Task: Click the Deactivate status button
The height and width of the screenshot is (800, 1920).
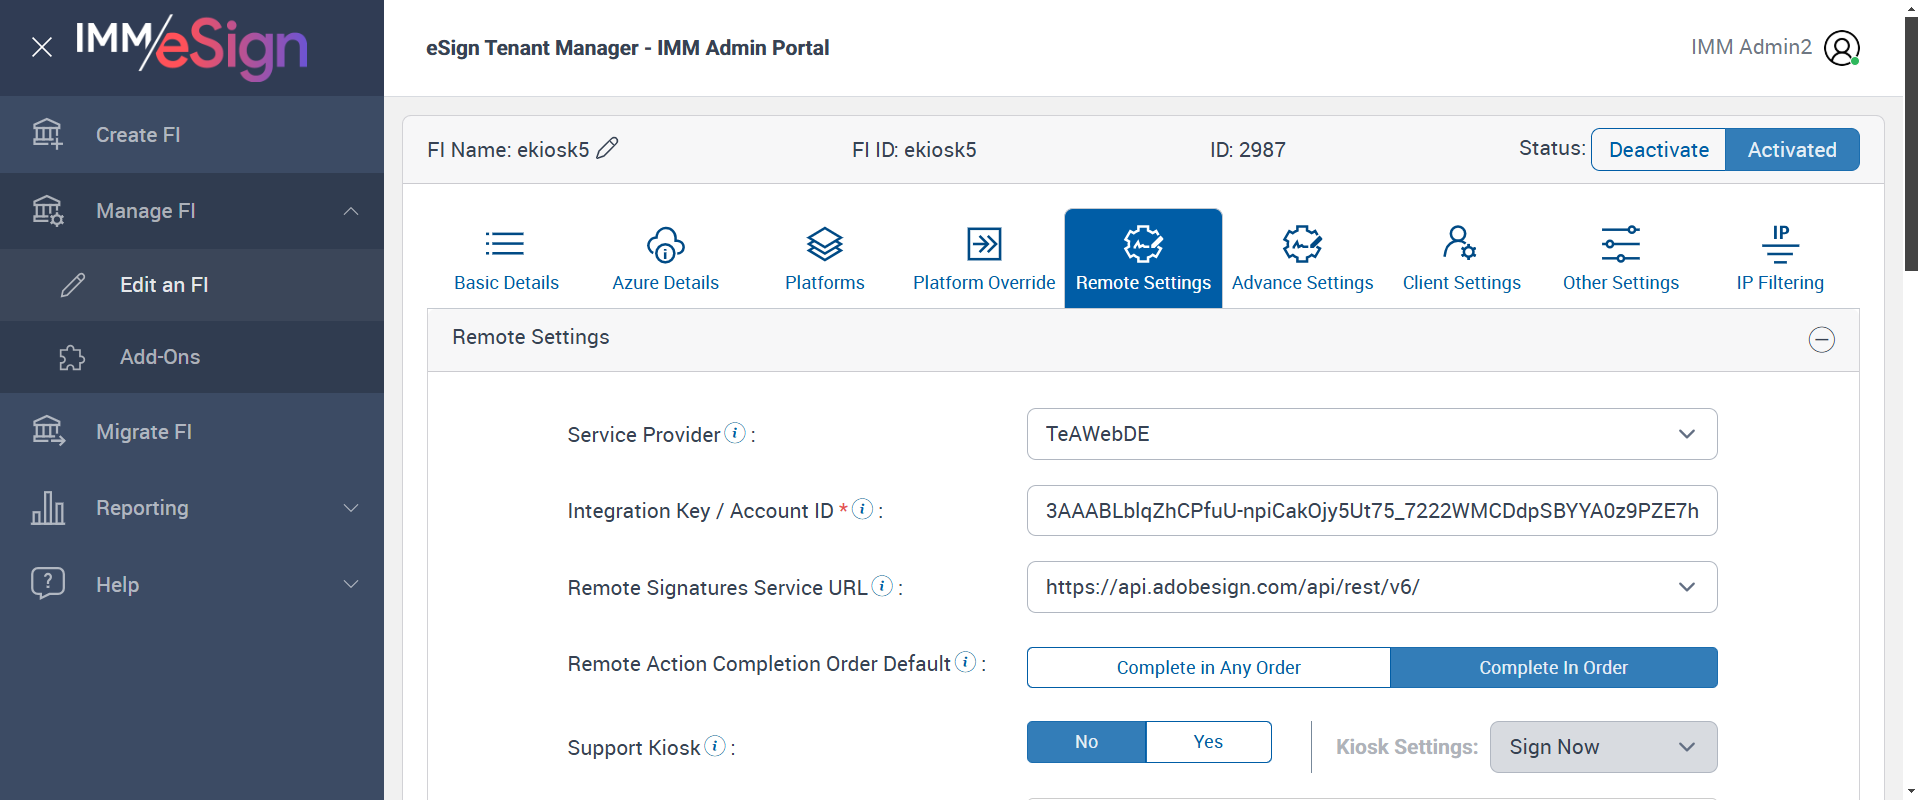Action: (1658, 150)
